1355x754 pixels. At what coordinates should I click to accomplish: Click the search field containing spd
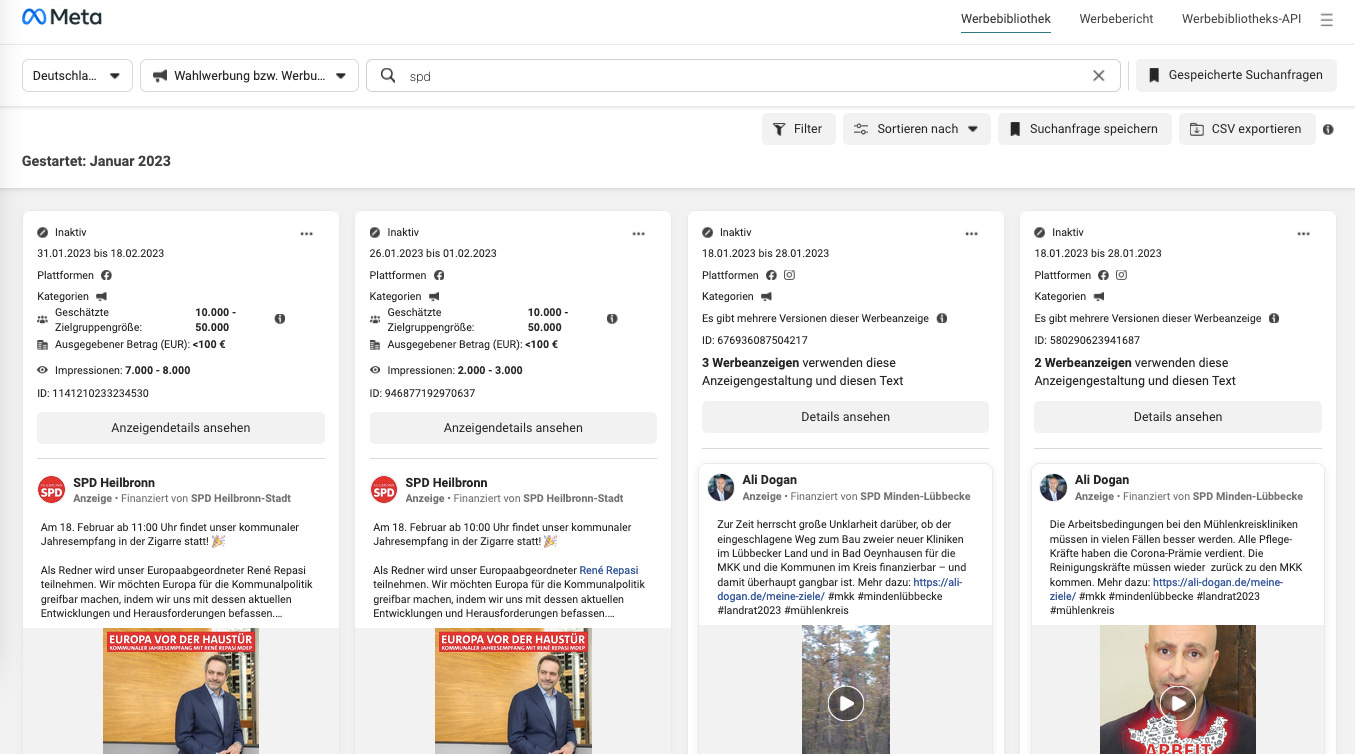pyautogui.click(x=743, y=75)
